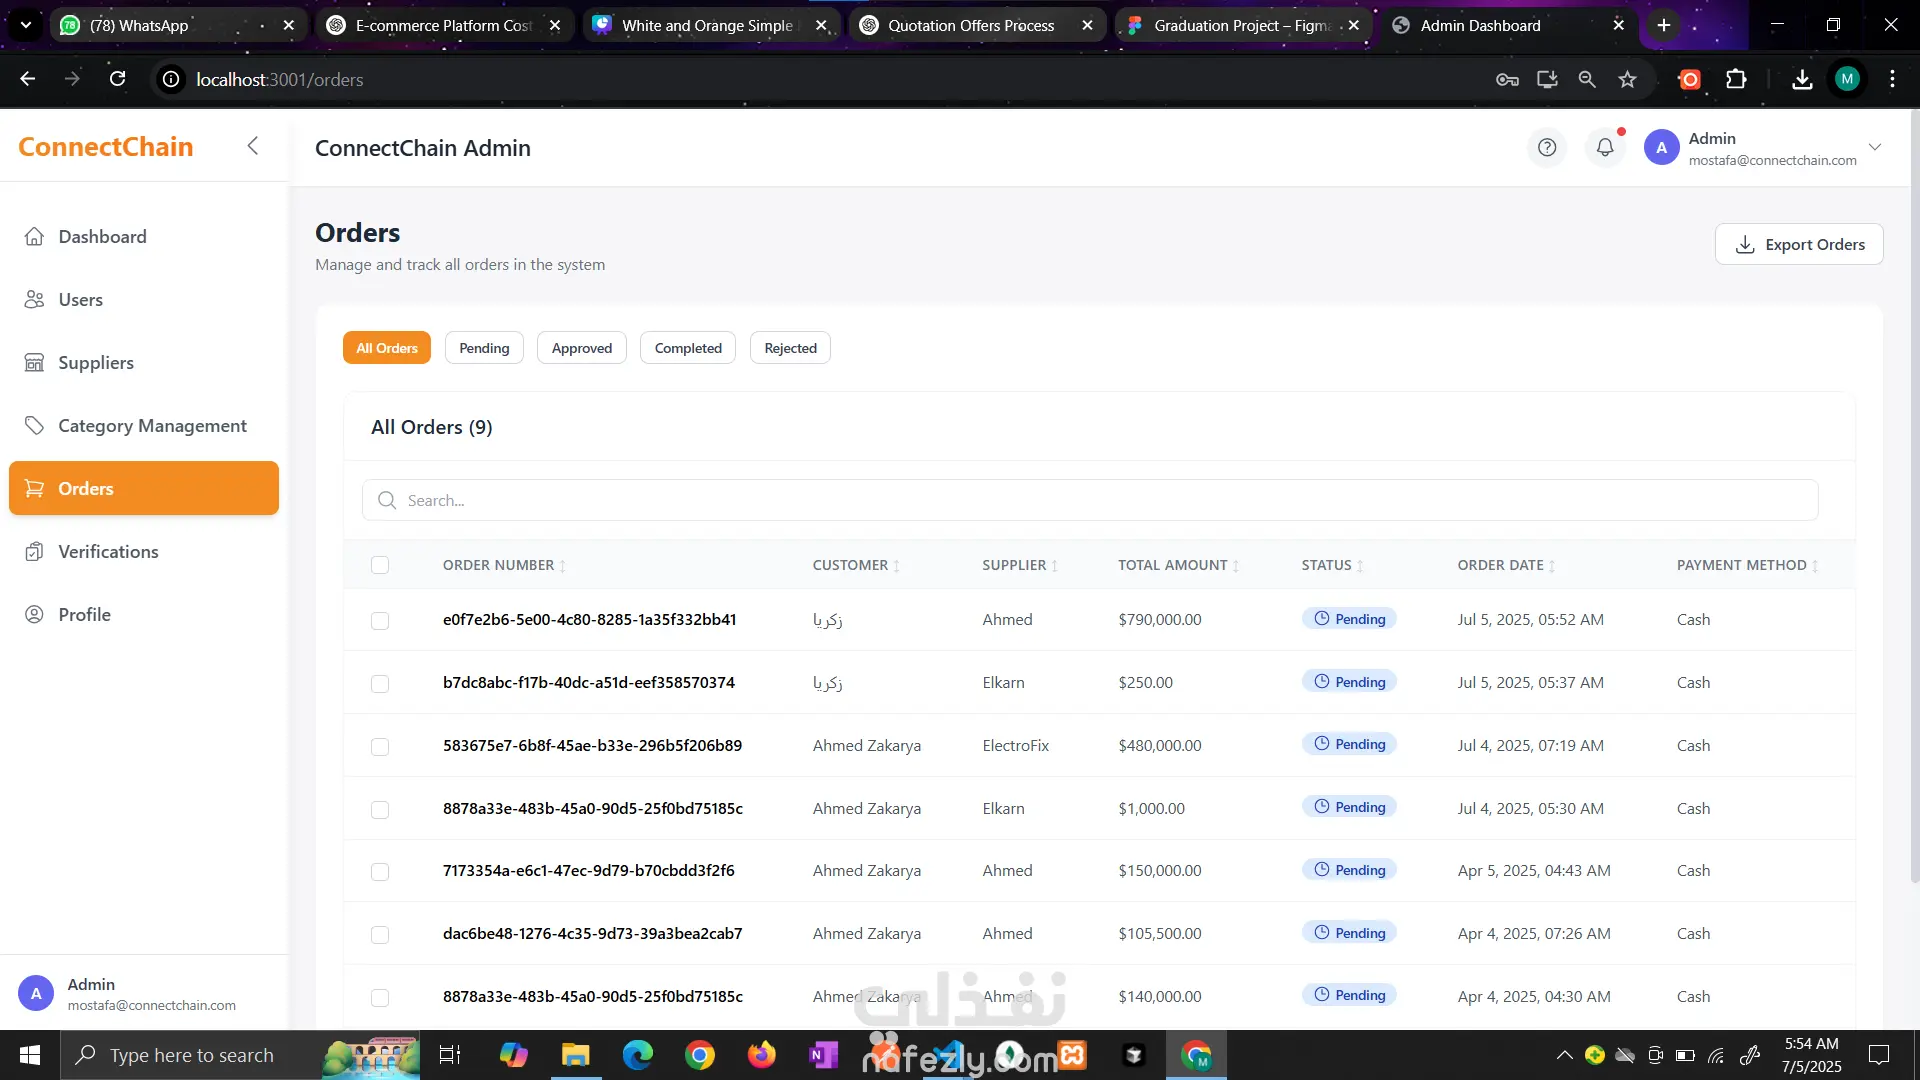This screenshot has width=1920, height=1080.
Task: Filter orders by Pending tab
Action: [x=484, y=349]
